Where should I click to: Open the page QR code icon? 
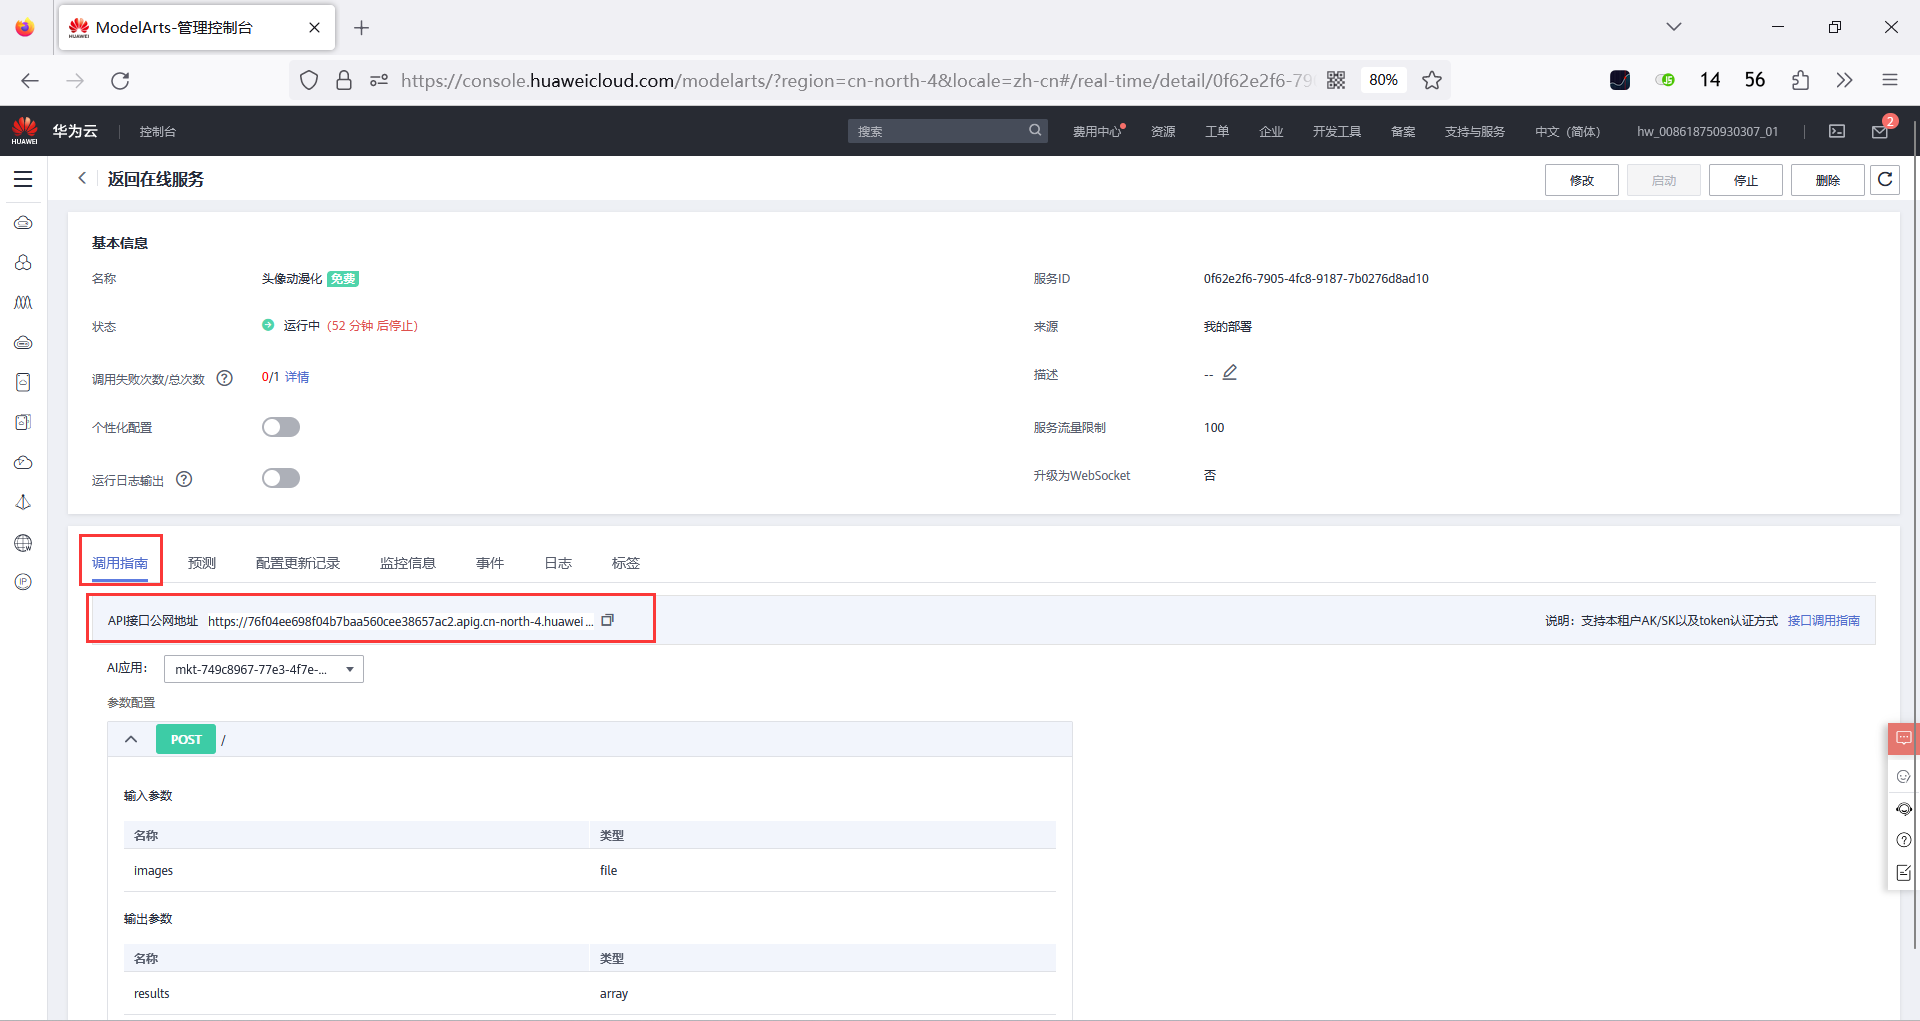pyautogui.click(x=1336, y=80)
